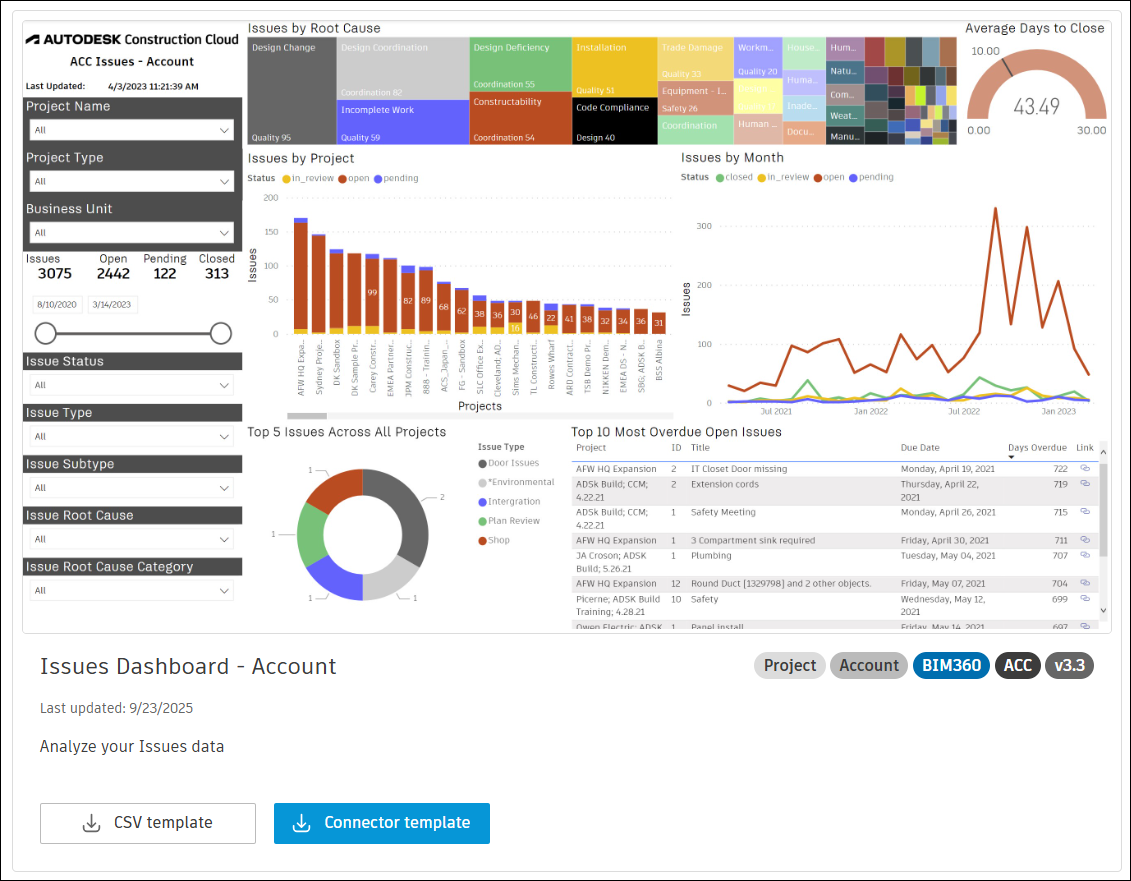Click the Project column header
Image resolution: width=1131 pixels, height=881 pixels.
click(x=591, y=448)
